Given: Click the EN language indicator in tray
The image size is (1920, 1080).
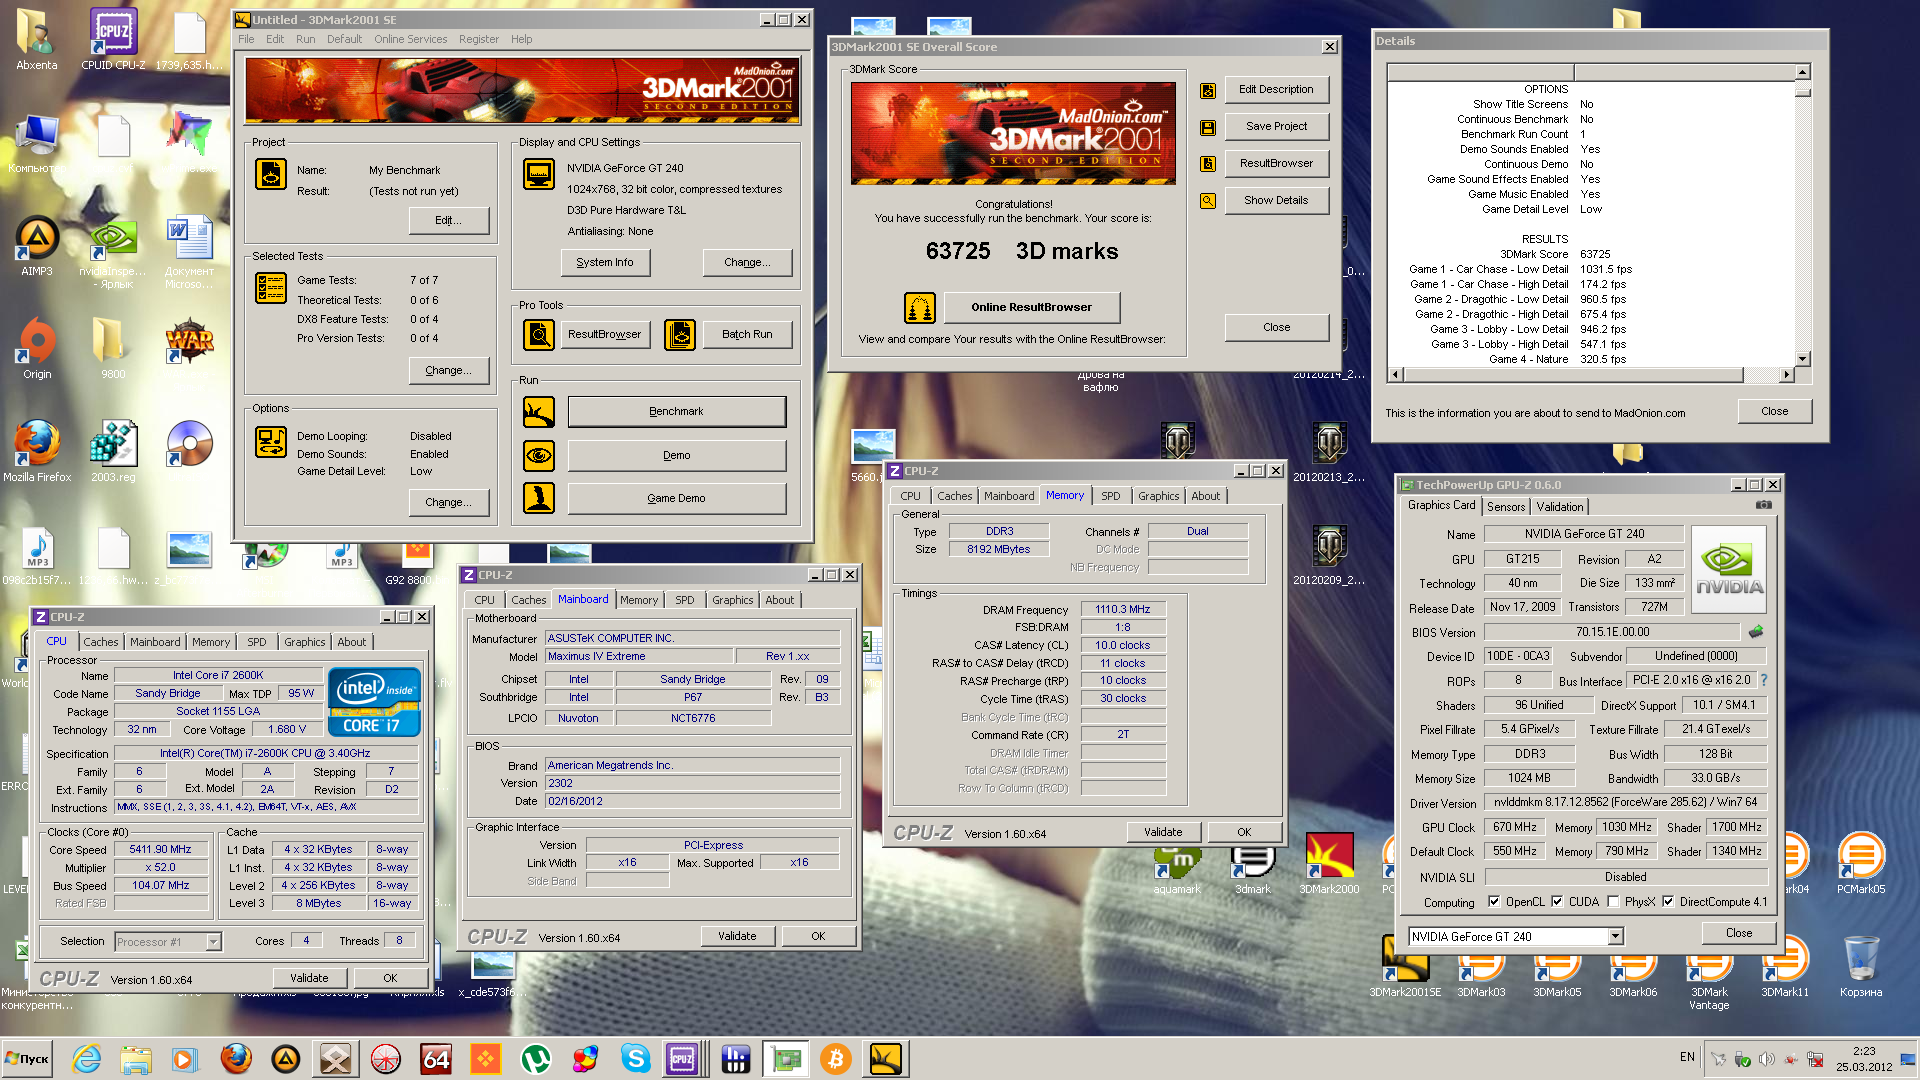Looking at the screenshot, I should pos(1687,1057).
